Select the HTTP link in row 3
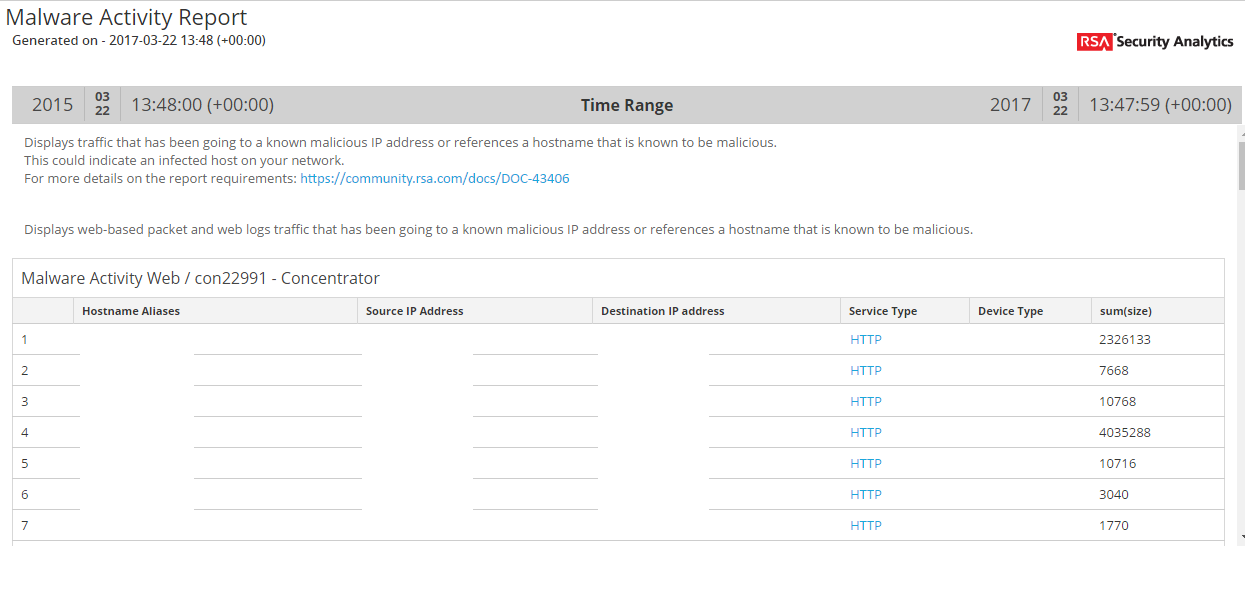Screen dimensions: 1245x590 (866, 402)
